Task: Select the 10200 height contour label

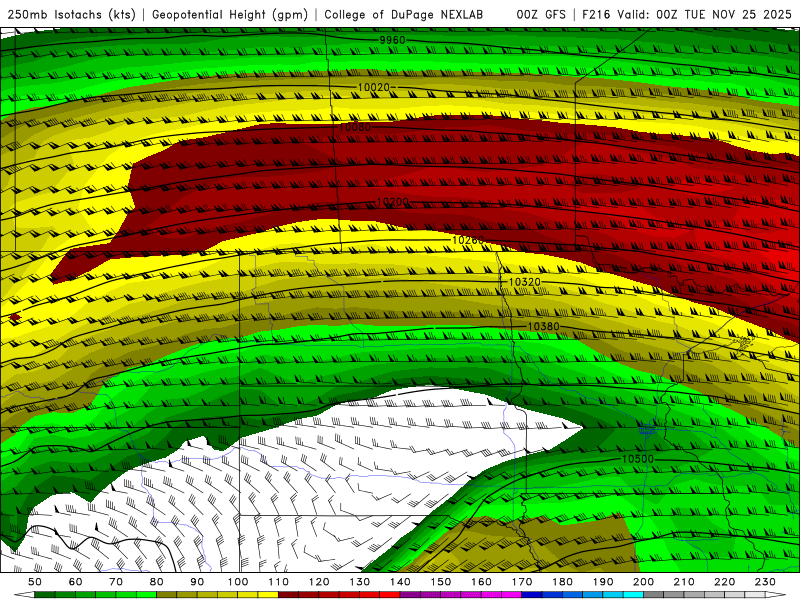Action: point(393,202)
